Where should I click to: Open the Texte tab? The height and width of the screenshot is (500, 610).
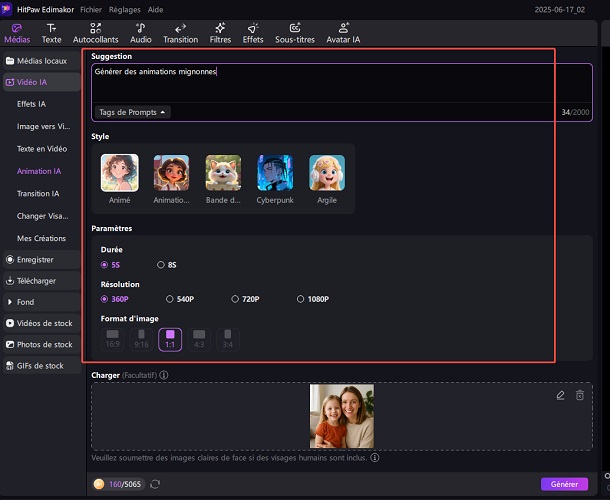(x=51, y=33)
